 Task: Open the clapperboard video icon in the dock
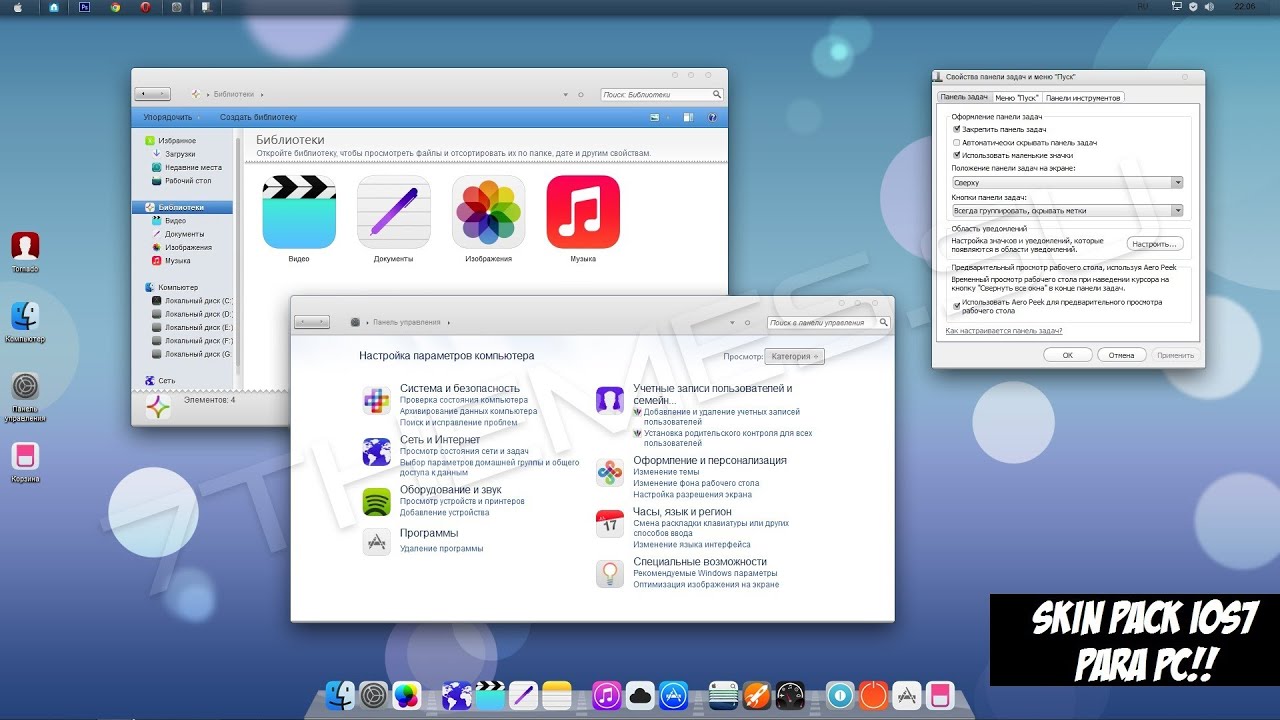point(490,695)
